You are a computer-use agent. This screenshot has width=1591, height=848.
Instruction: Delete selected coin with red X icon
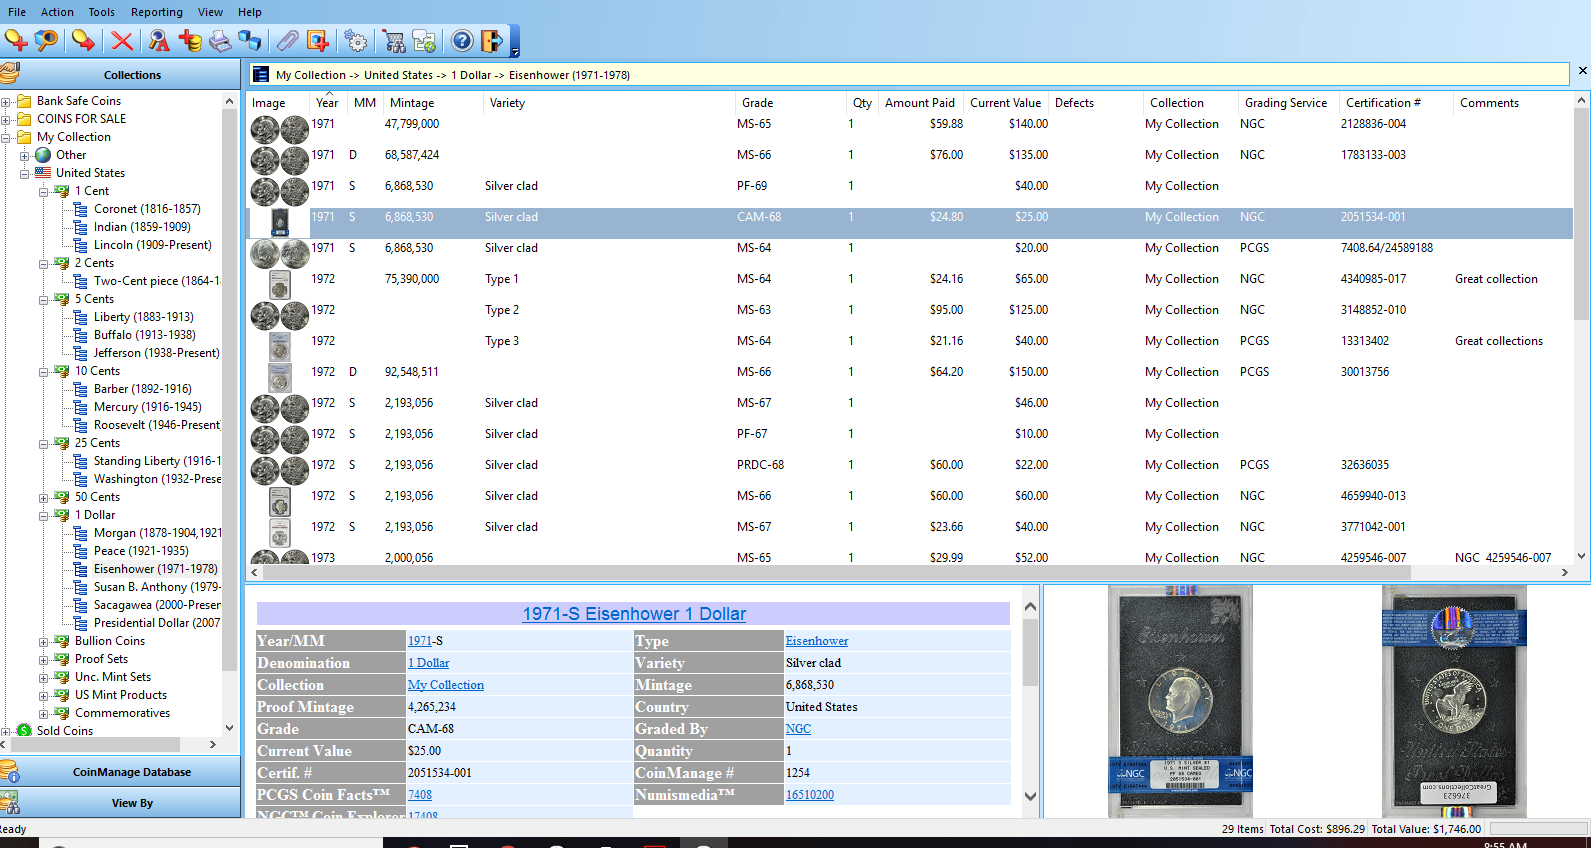(122, 41)
